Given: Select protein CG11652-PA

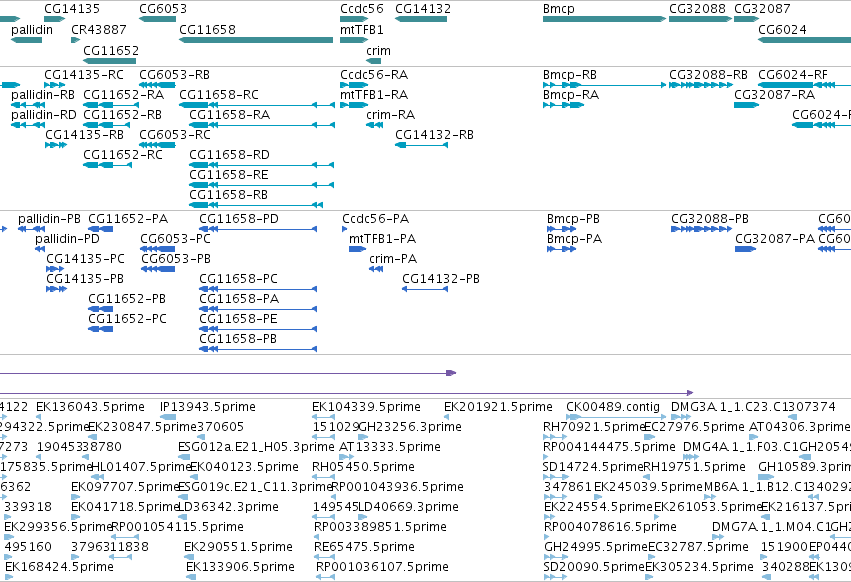Looking at the screenshot, I should click(x=101, y=229).
